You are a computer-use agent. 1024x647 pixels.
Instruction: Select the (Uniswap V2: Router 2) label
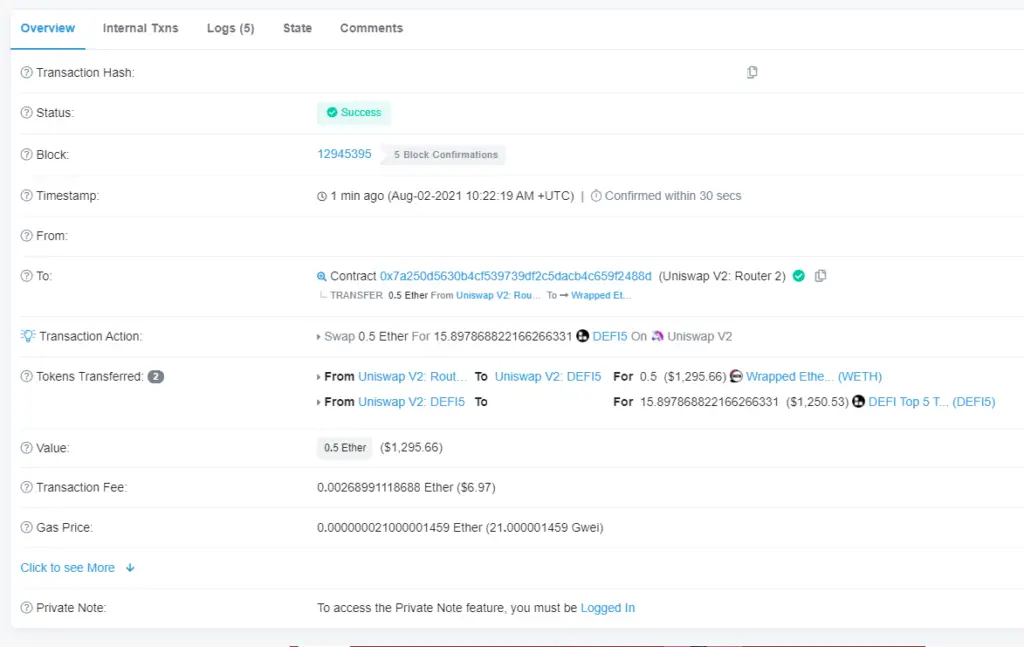[722, 276]
